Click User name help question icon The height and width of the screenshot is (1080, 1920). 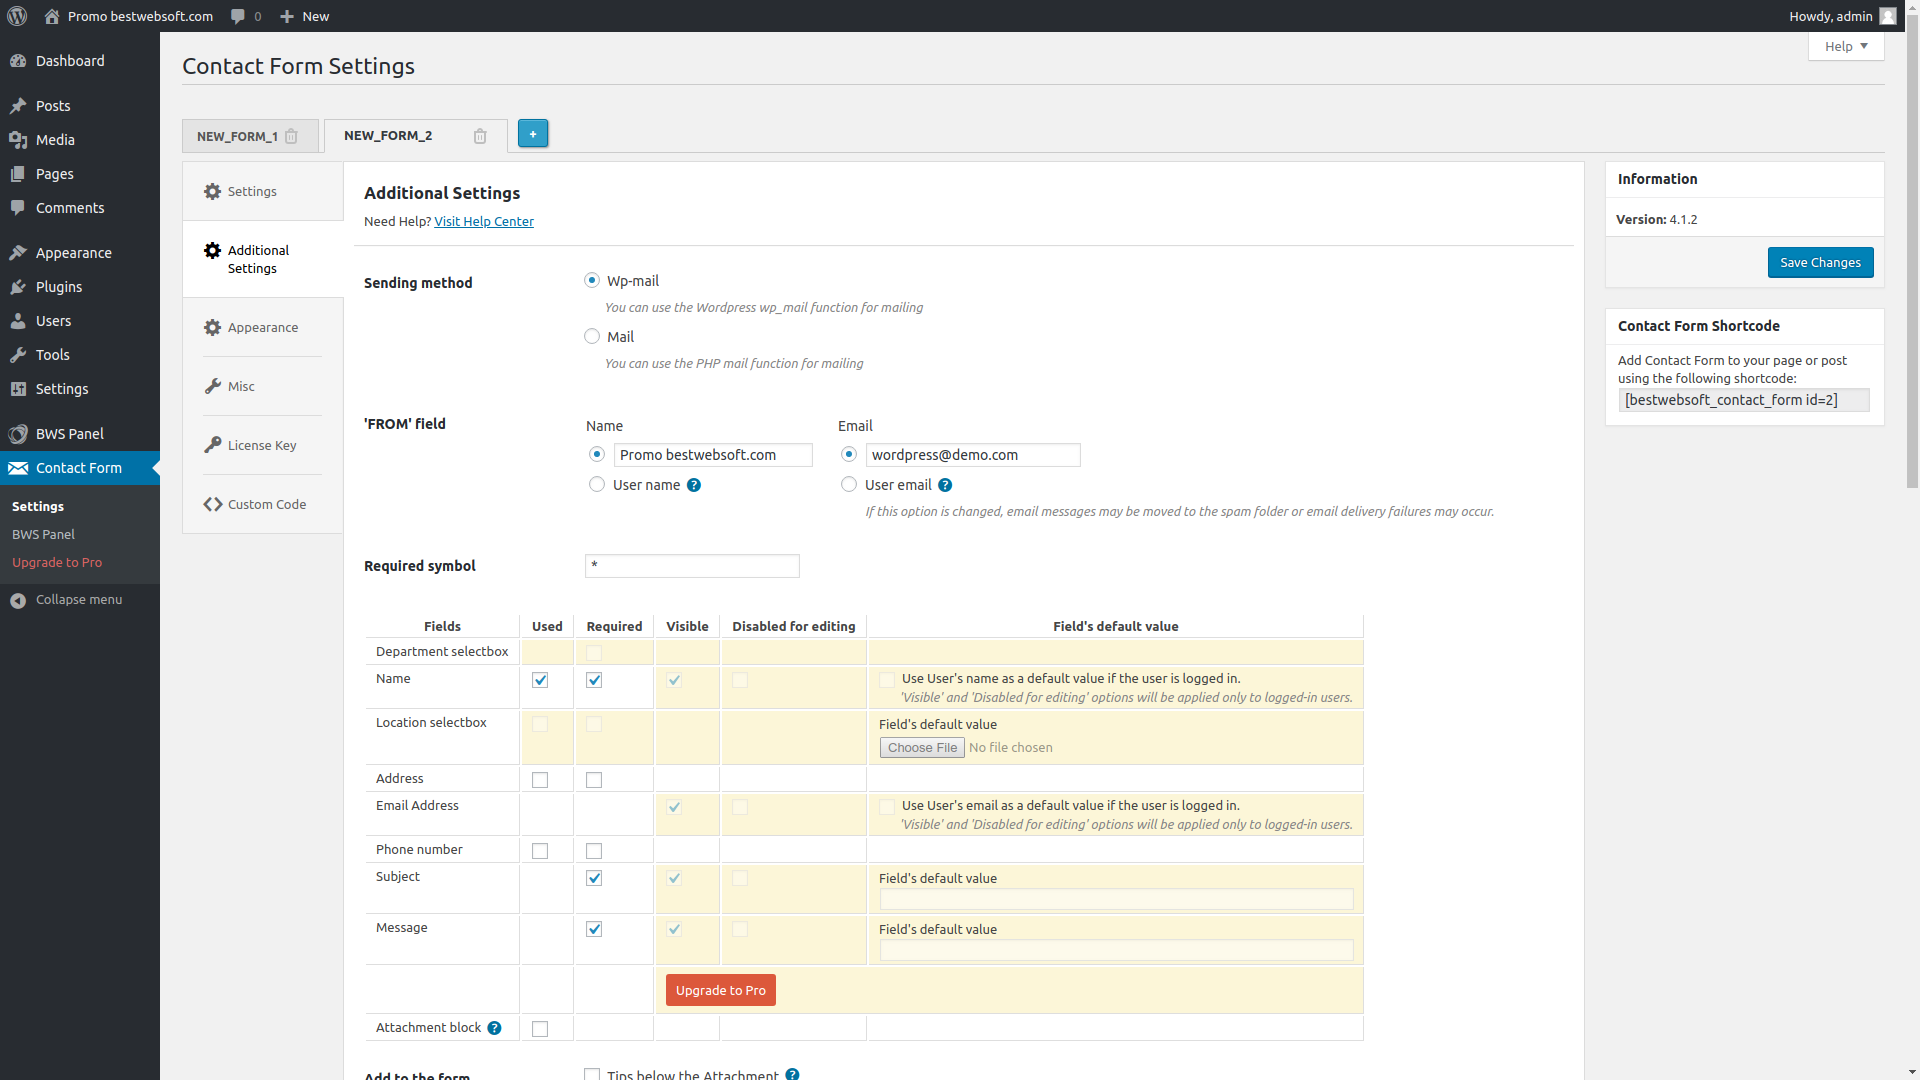[694, 485]
